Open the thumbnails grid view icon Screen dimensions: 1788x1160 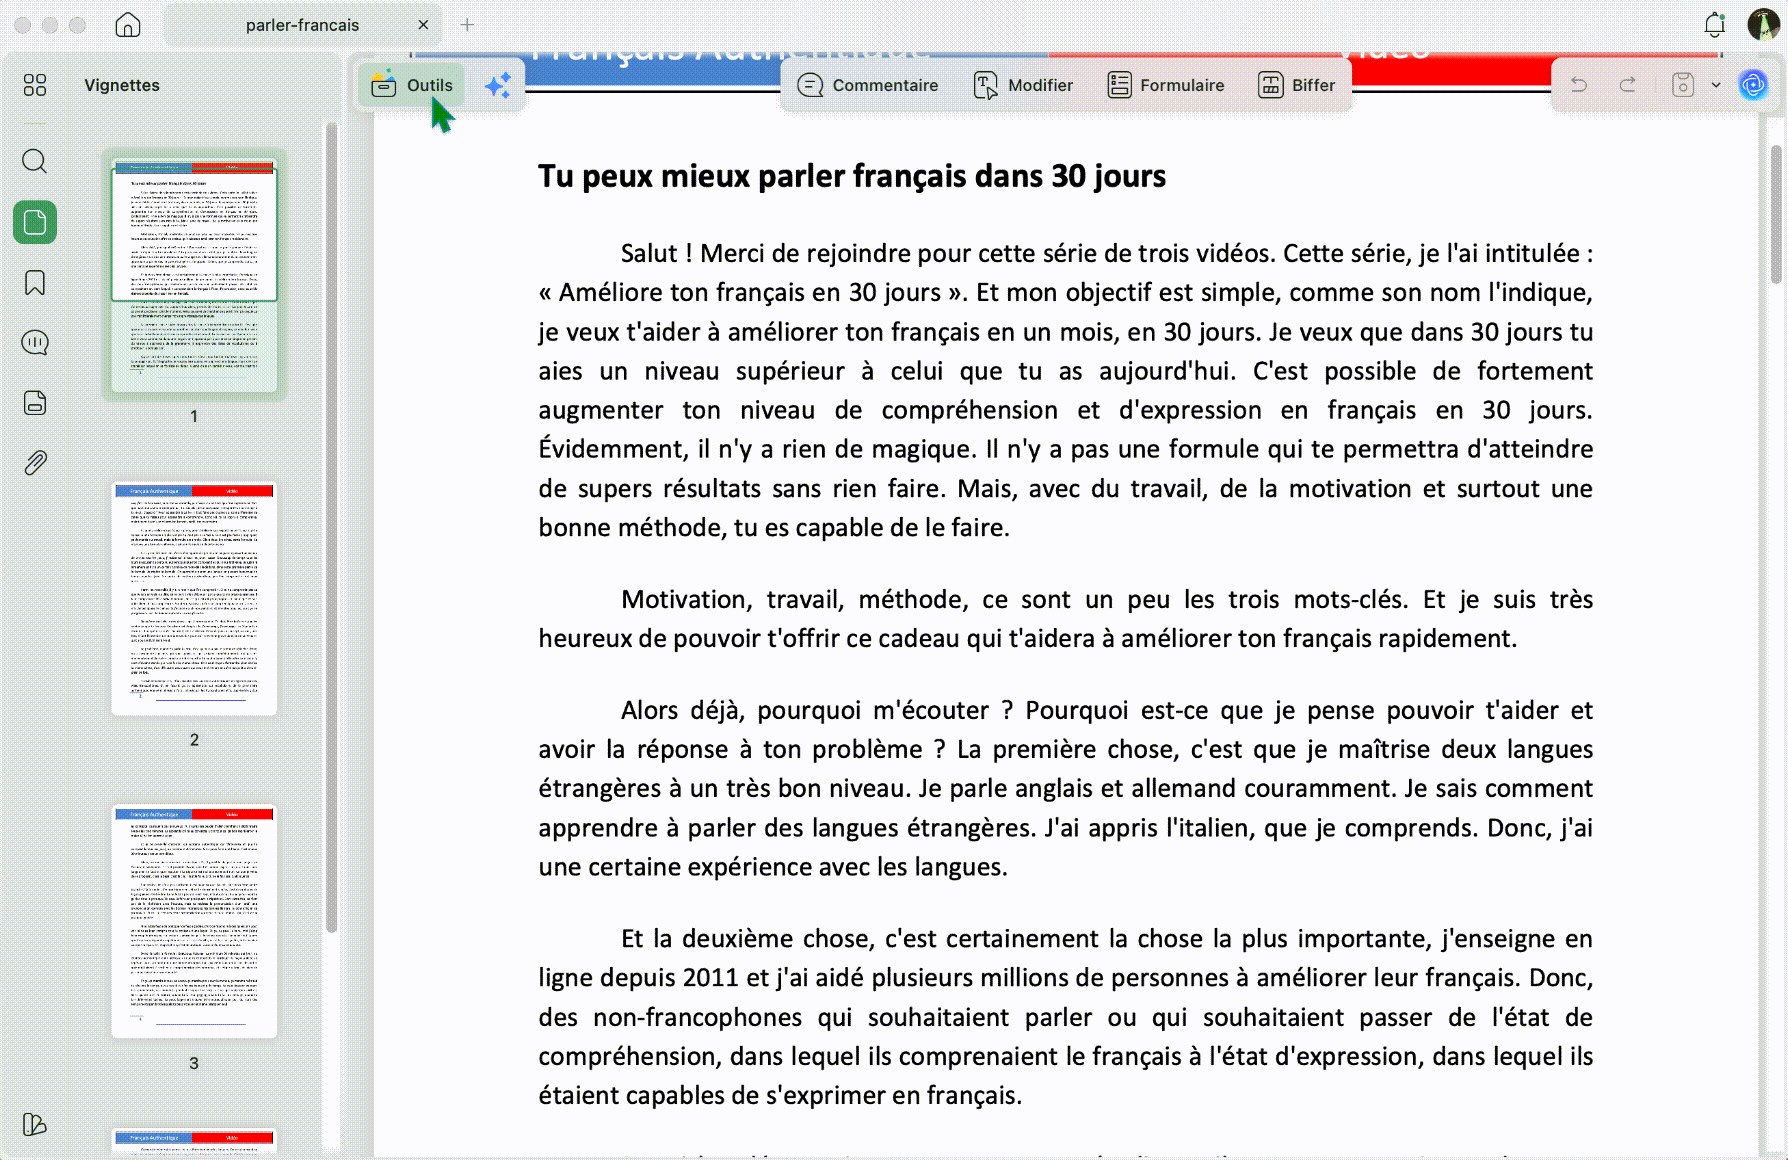[35, 85]
